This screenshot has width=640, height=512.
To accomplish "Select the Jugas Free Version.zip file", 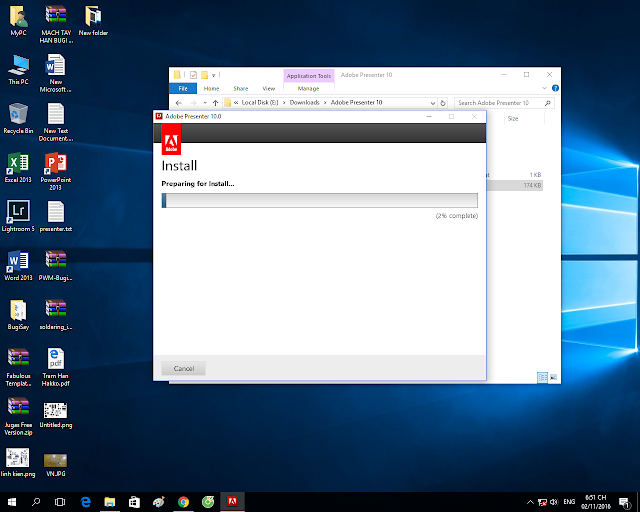I will pyautogui.click(x=18, y=416).
